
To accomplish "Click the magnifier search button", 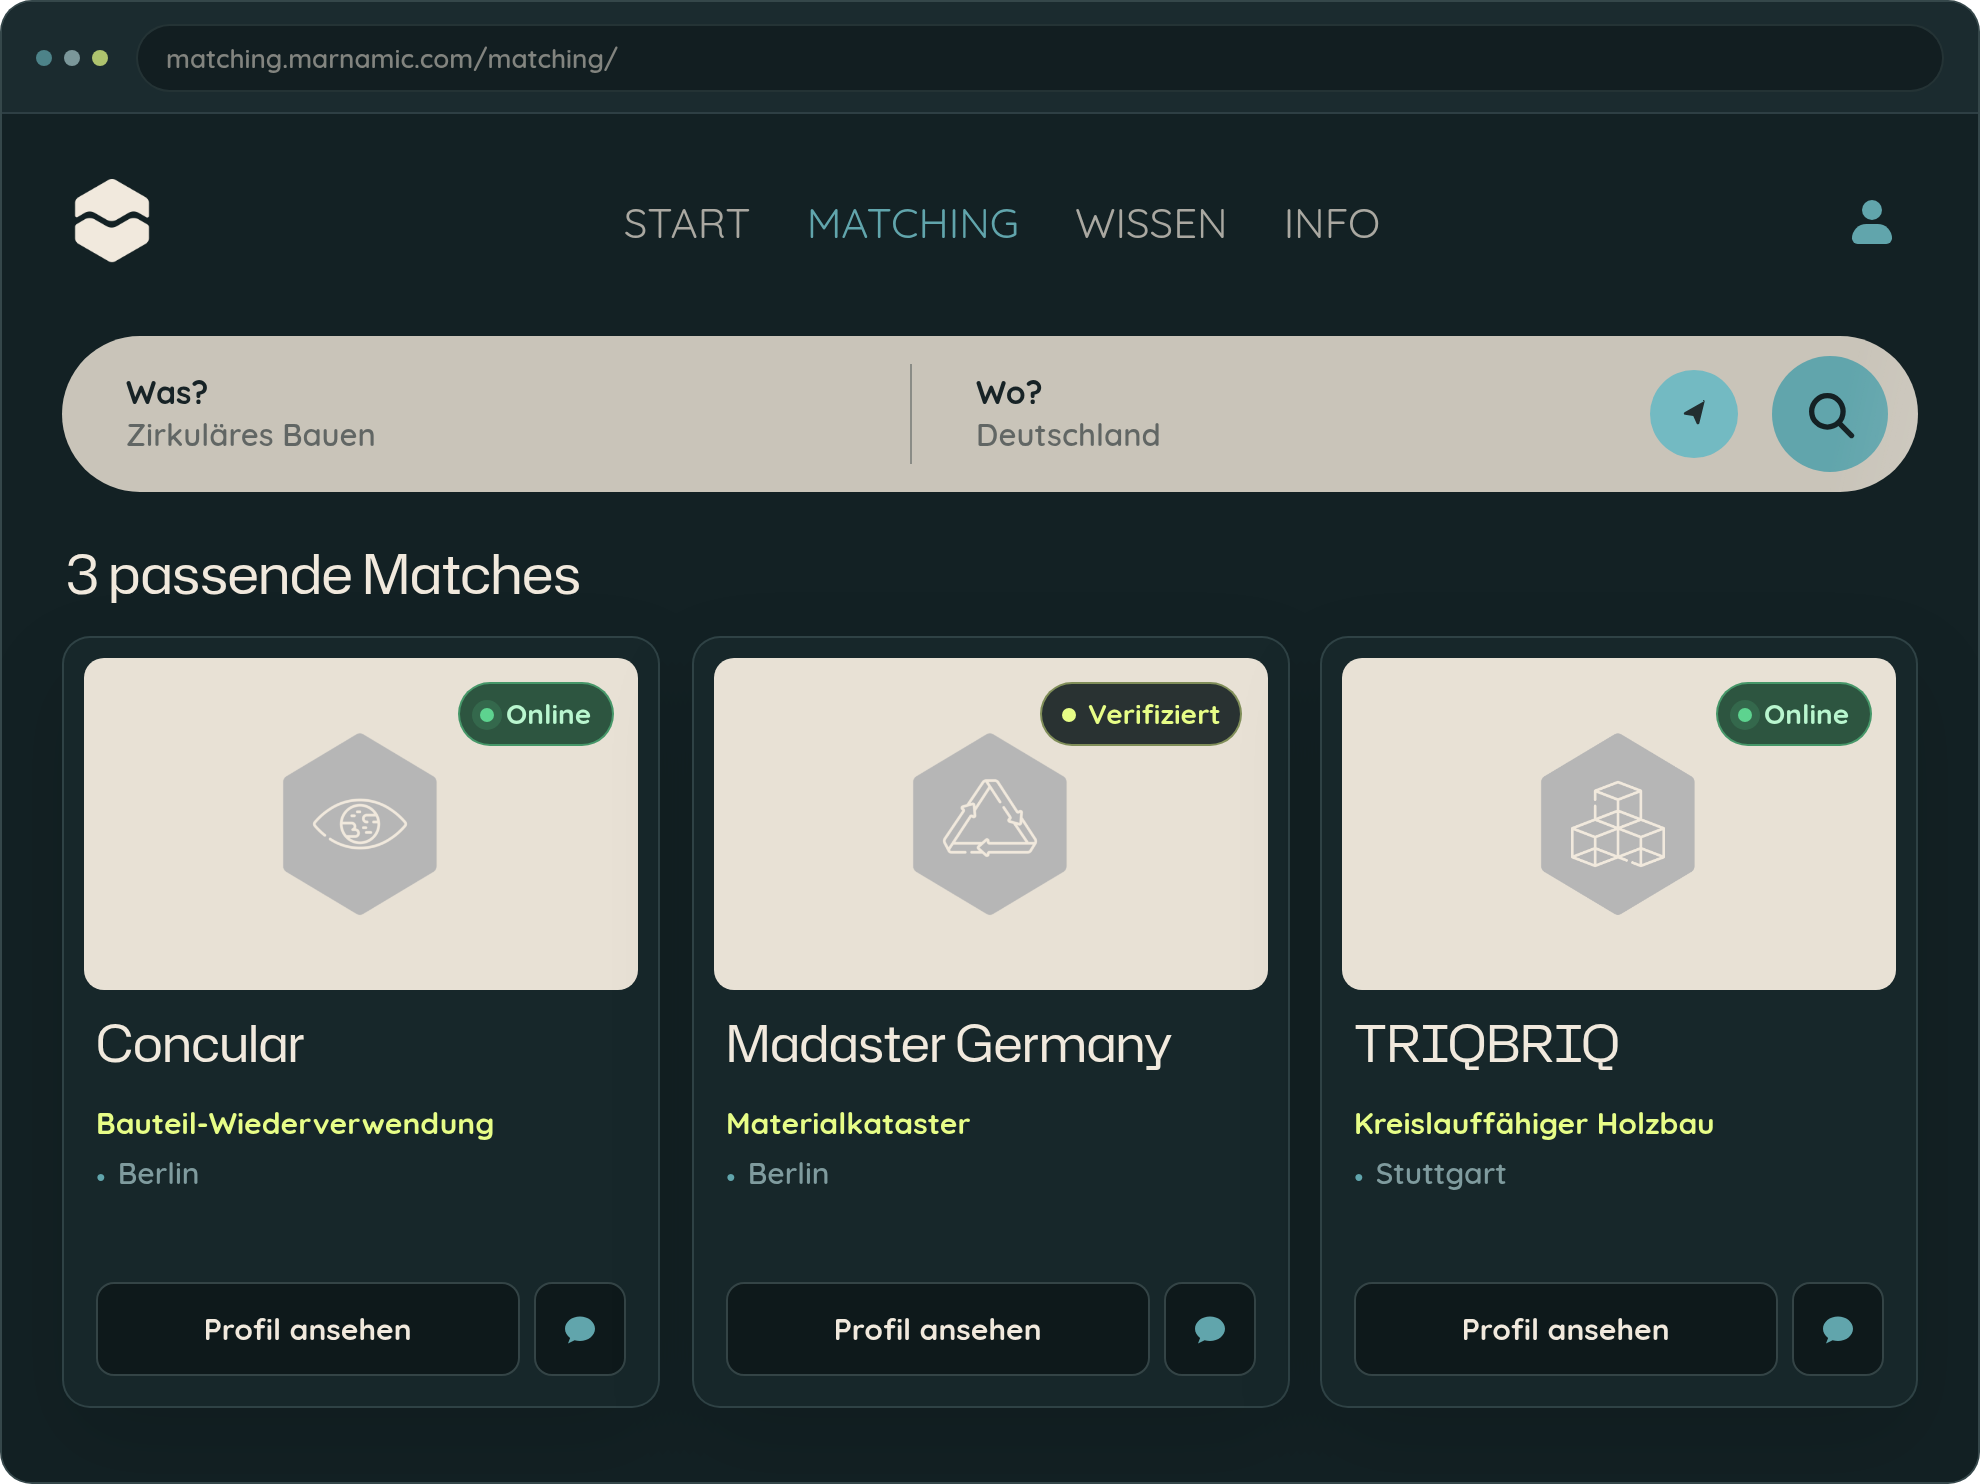I will [1829, 414].
